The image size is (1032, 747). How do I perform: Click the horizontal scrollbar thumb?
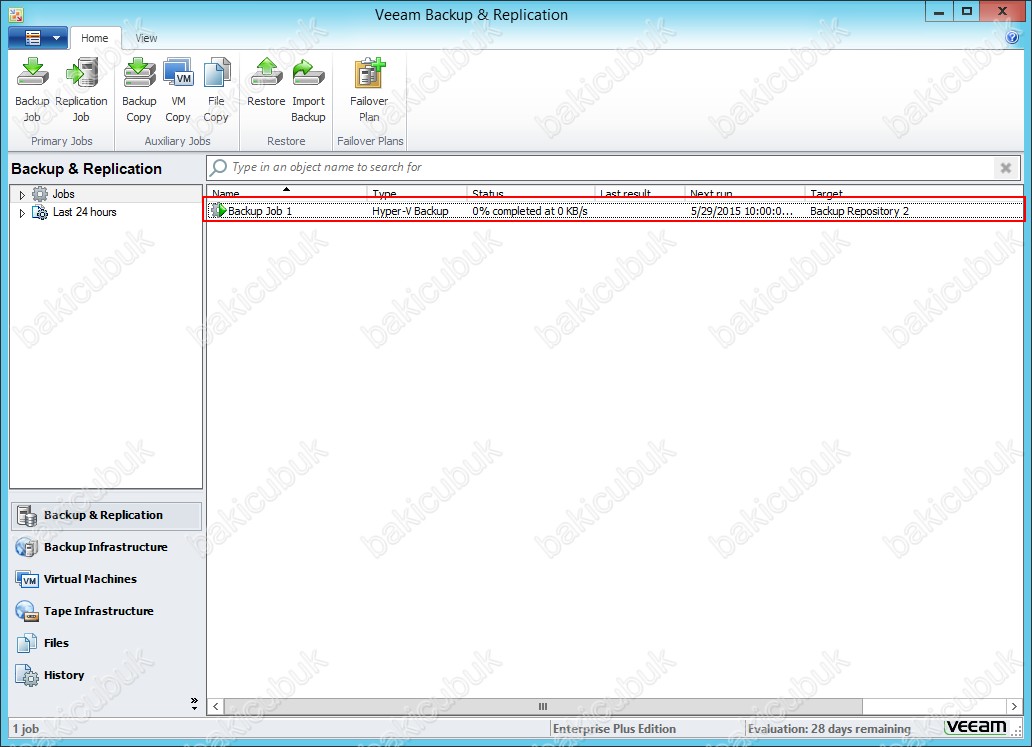[x=543, y=706]
